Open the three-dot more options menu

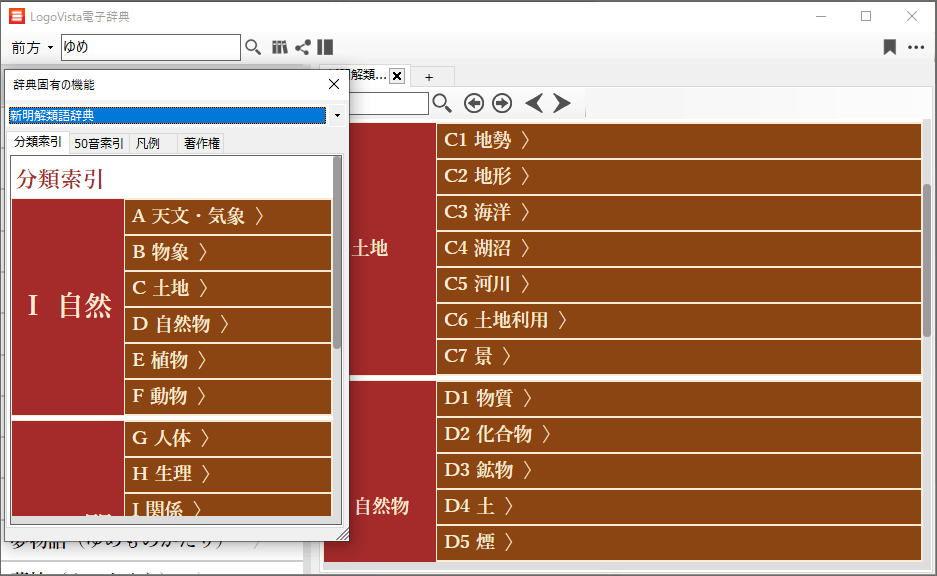[916, 47]
